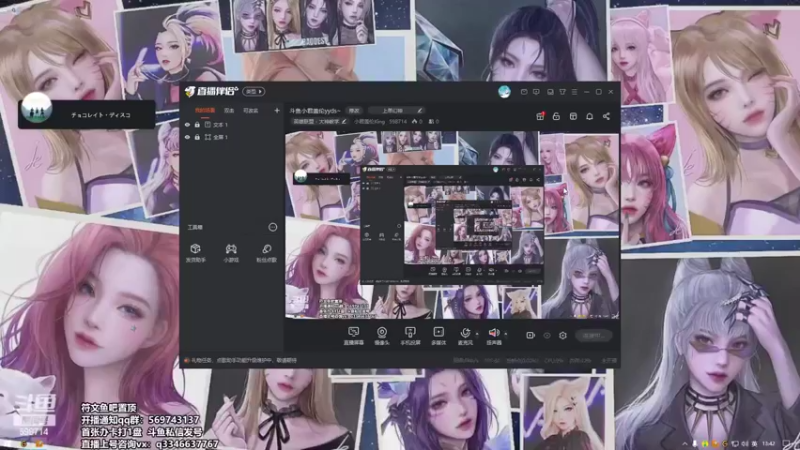Click the live preview canvas

click(x=452, y=224)
